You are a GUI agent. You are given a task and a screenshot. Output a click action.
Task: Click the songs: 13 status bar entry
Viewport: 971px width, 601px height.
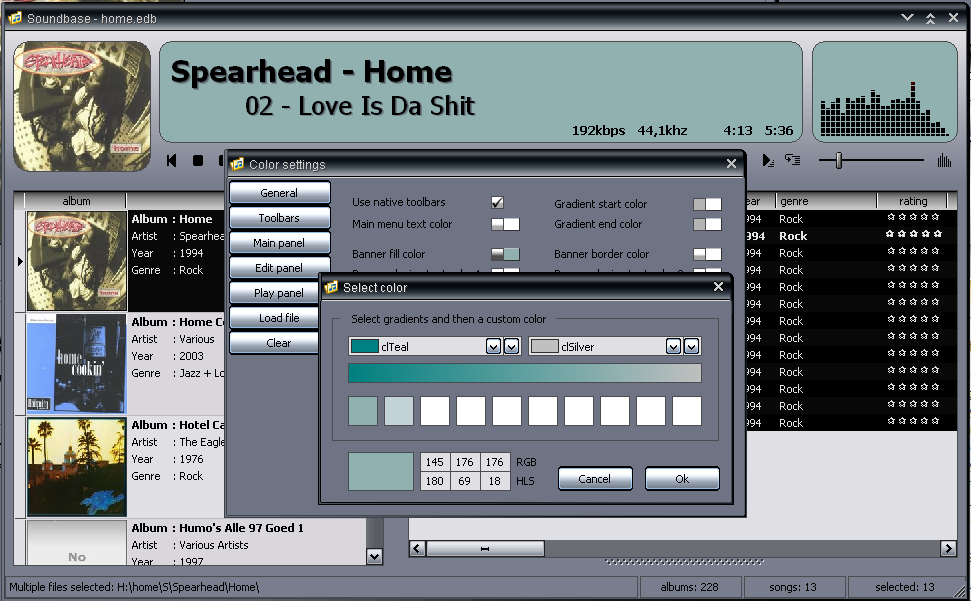click(x=793, y=587)
